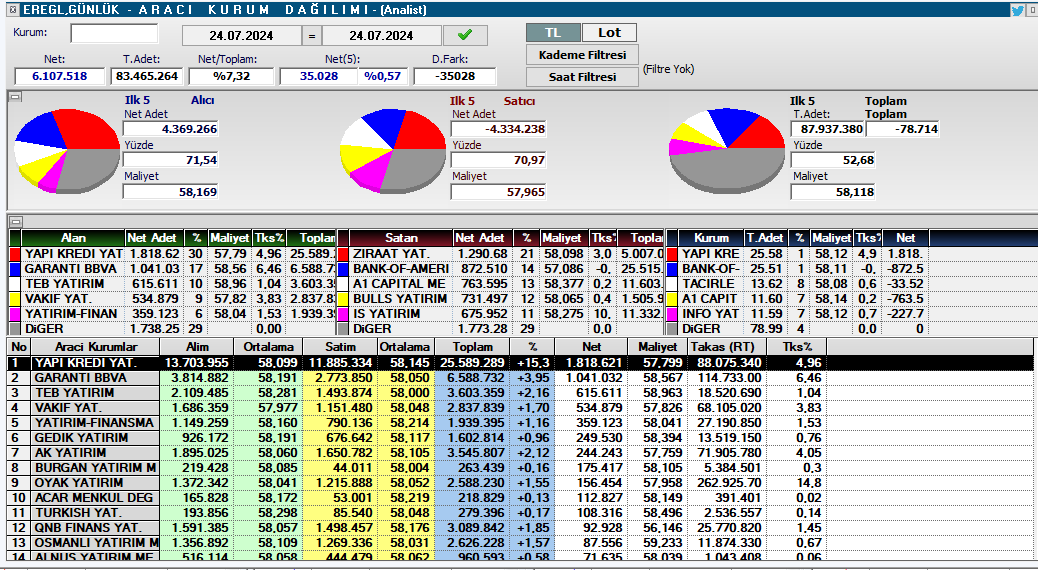Sort main table by Tks% column

pyautogui.click(x=796, y=346)
